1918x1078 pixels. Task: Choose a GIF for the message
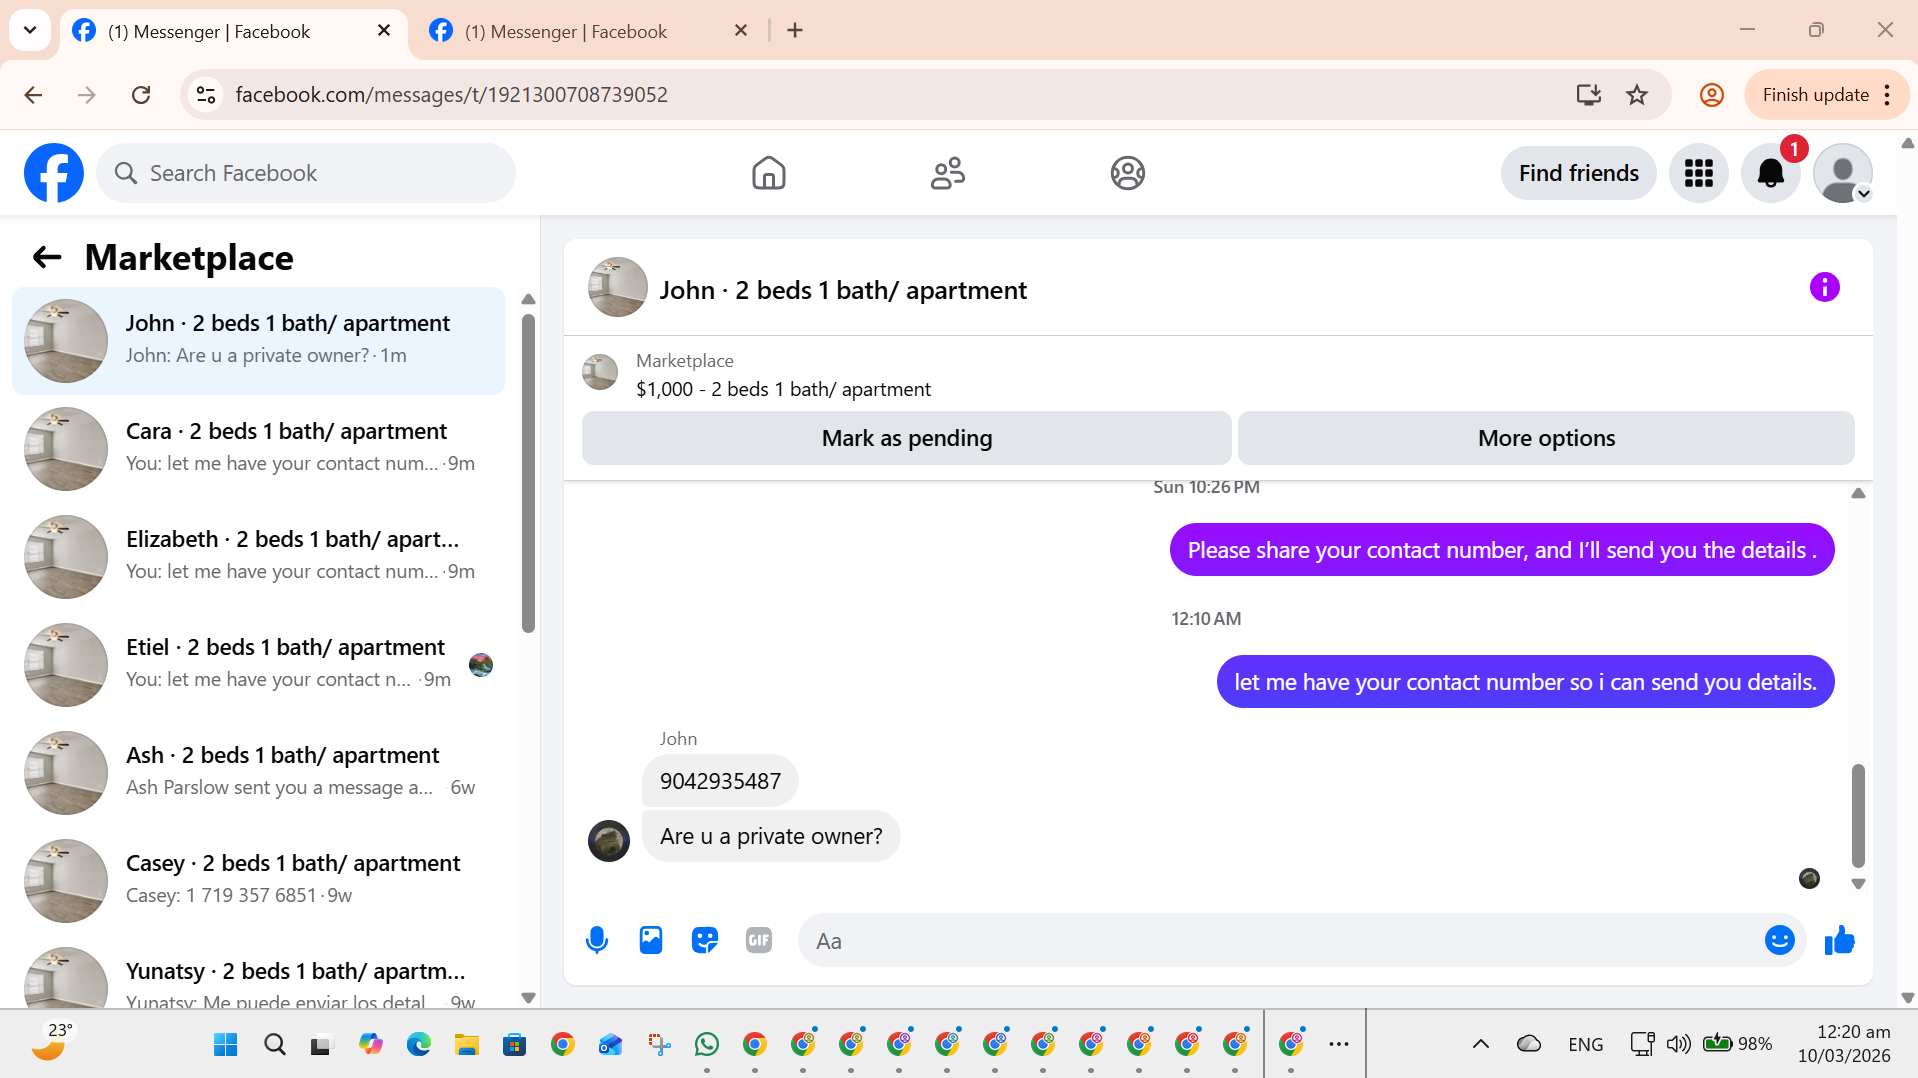pos(759,941)
